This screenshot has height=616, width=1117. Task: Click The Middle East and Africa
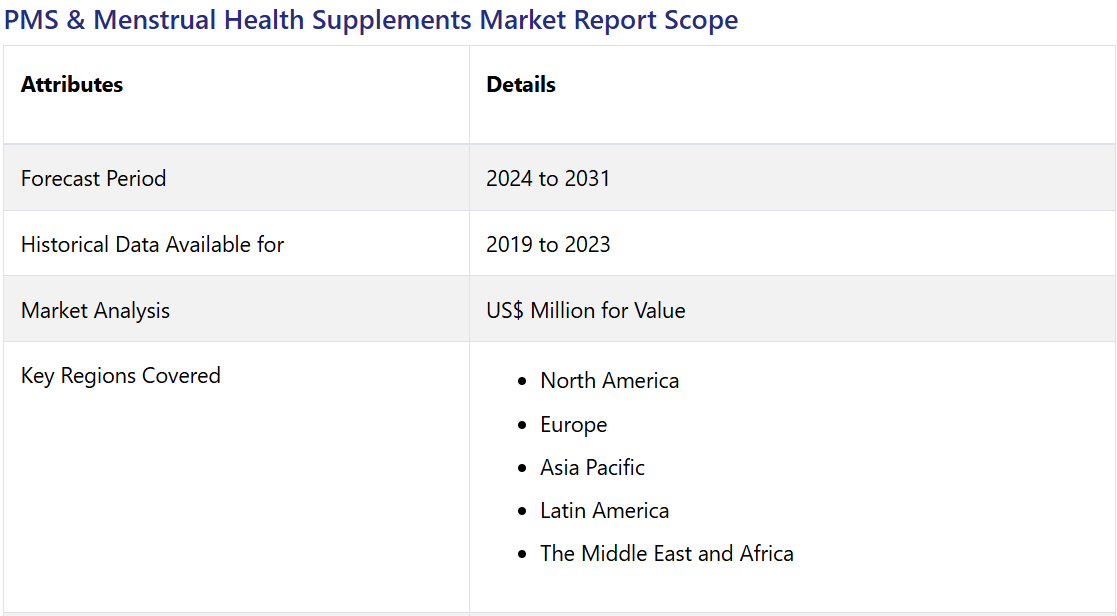667,554
